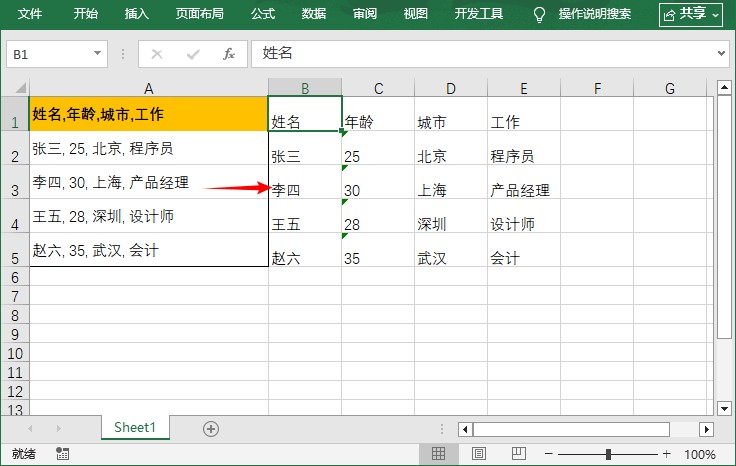Select row 6 header
This screenshot has height=466, width=736.
pyautogui.click(x=15, y=277)
